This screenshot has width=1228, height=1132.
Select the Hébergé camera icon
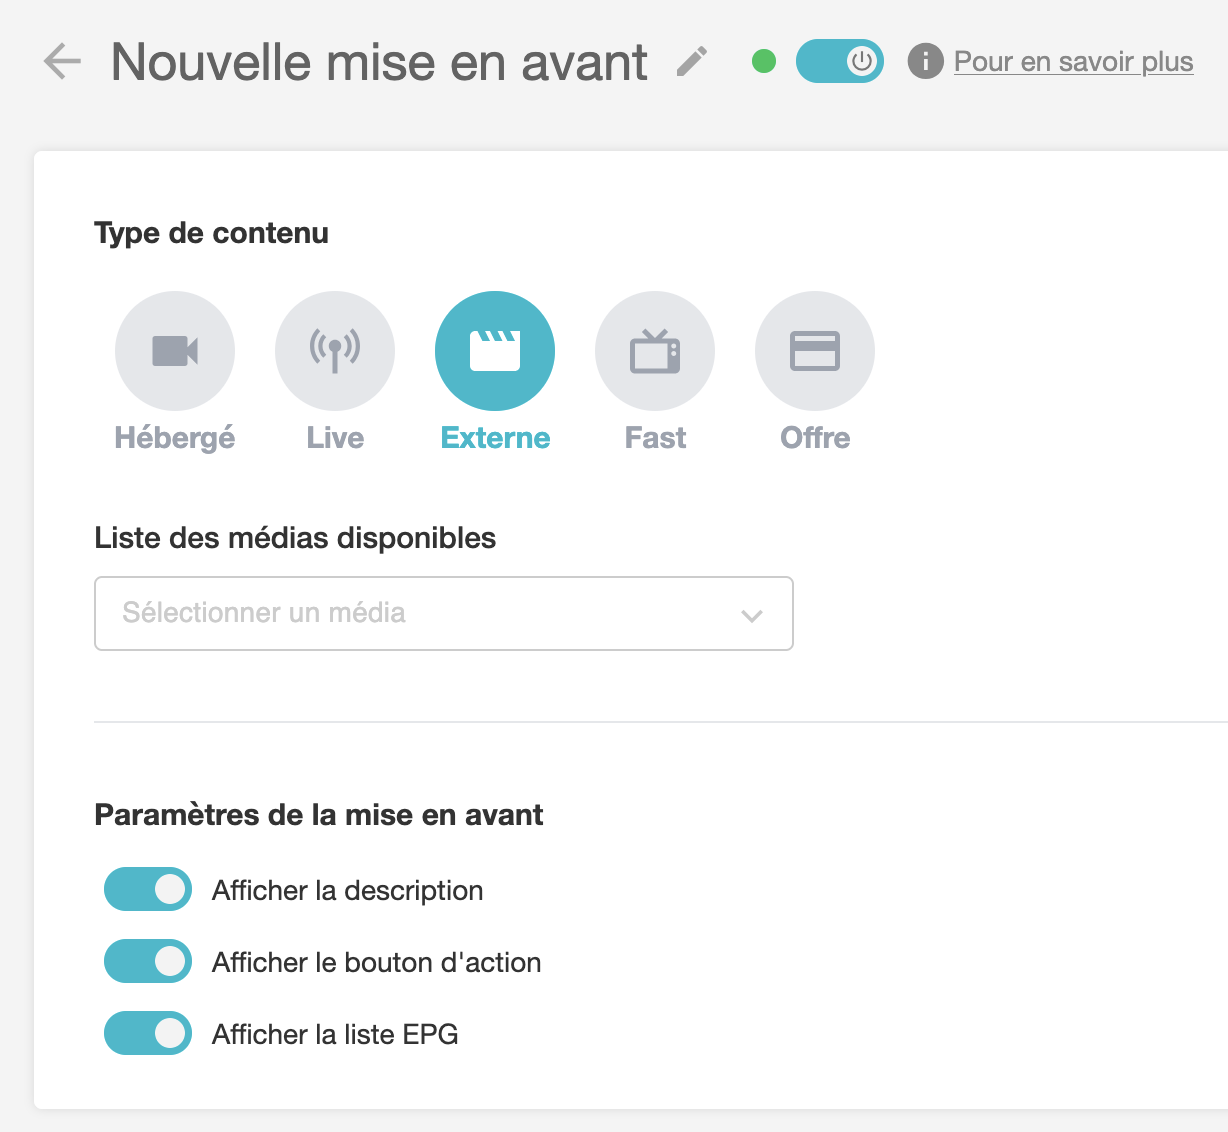[x=175, y=351]
